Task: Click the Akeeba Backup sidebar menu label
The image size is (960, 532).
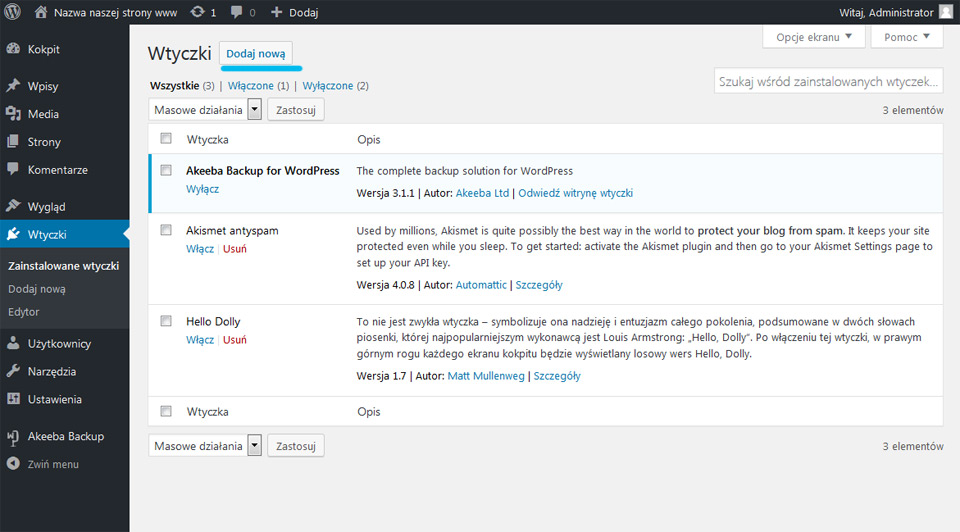Action: [x=66, y=436]
